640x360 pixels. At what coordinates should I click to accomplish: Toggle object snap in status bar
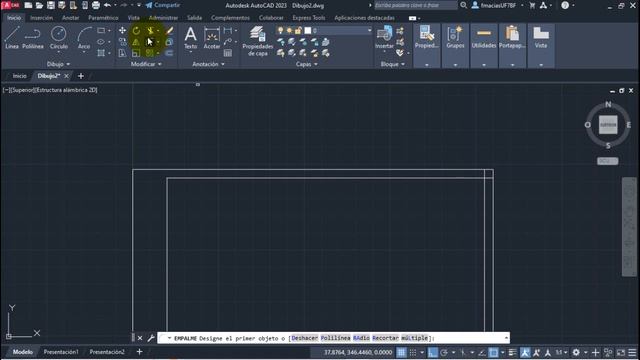pyautogui.click(x=493, y=352)
